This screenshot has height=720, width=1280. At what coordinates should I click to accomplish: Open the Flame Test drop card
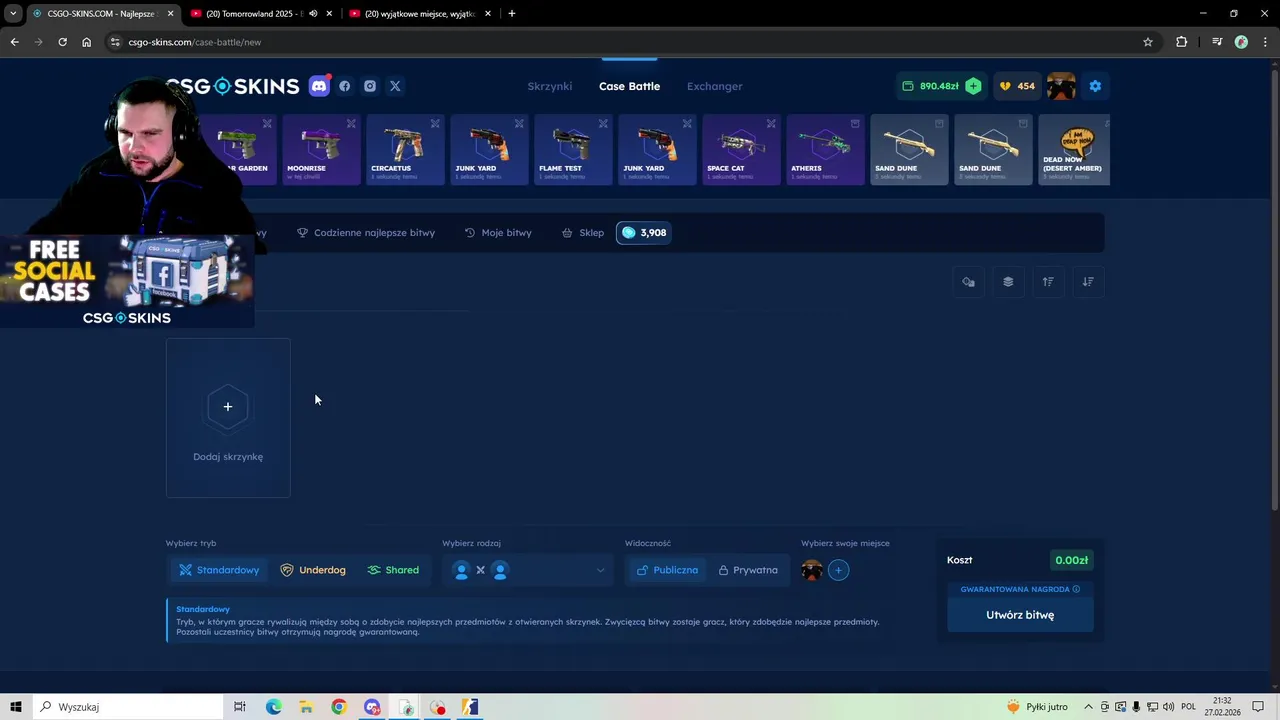click(x=574, y=150)
